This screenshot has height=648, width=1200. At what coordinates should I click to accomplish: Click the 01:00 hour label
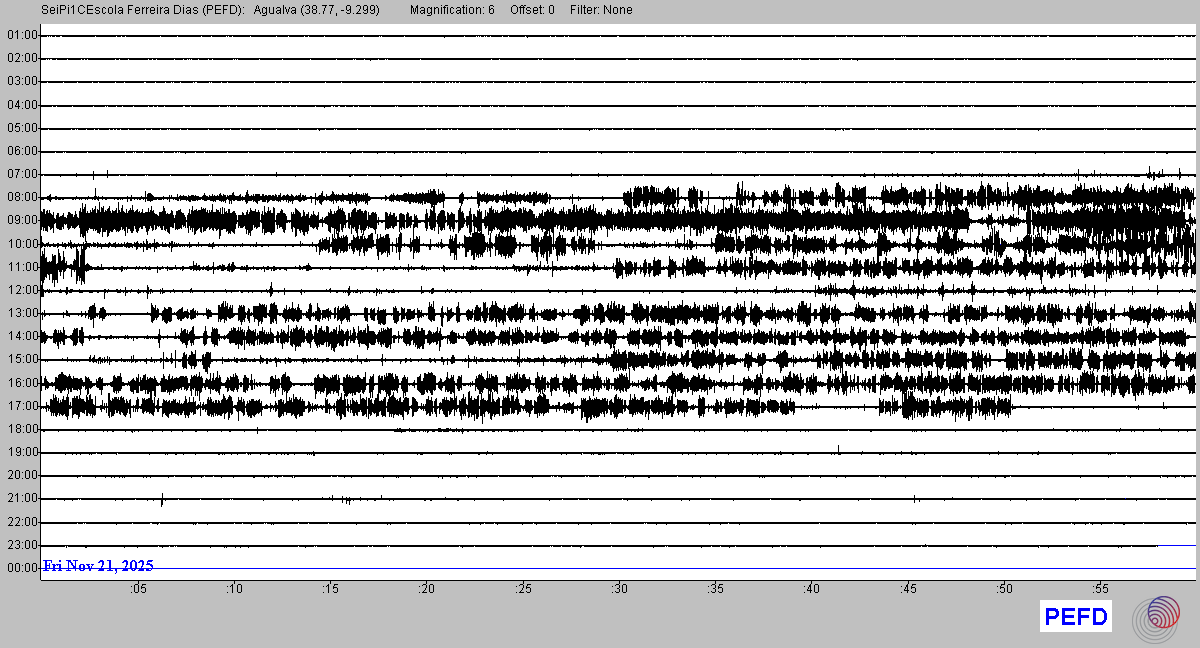(22, 36)
